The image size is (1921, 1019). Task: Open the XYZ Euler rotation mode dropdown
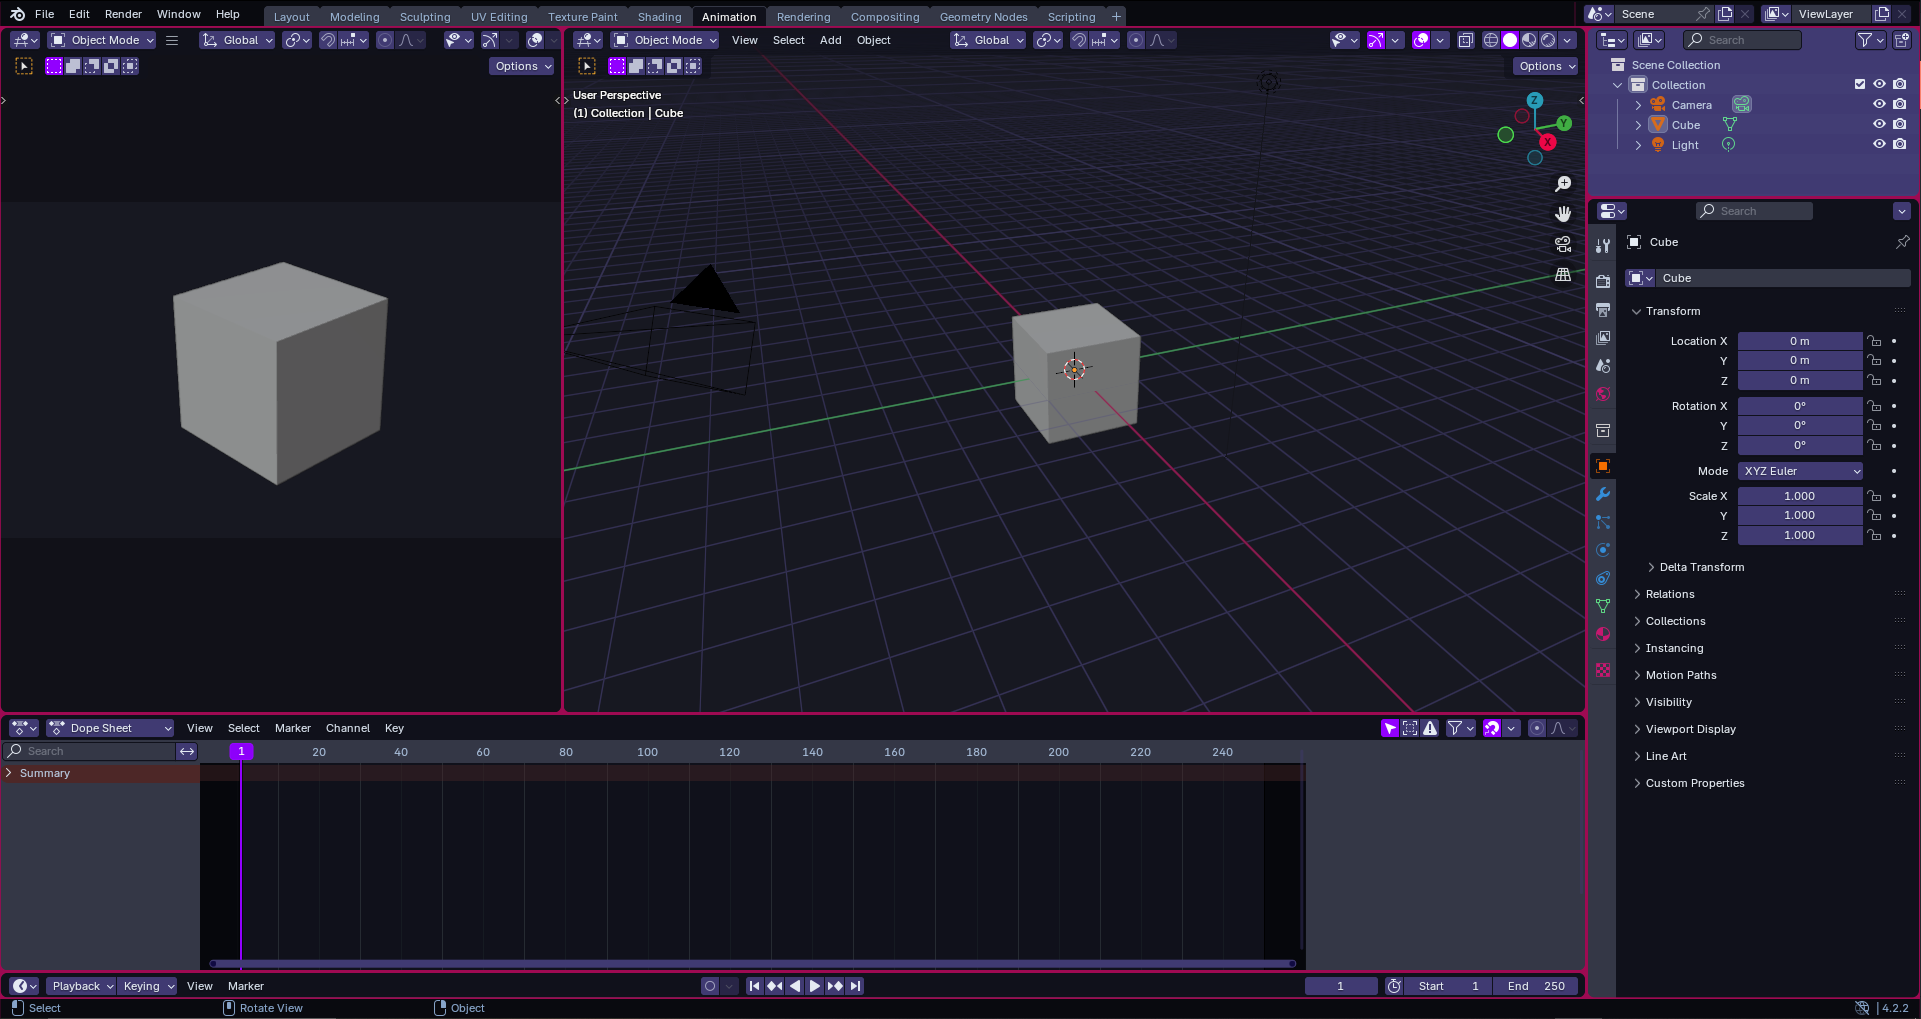pos(1800,471)
